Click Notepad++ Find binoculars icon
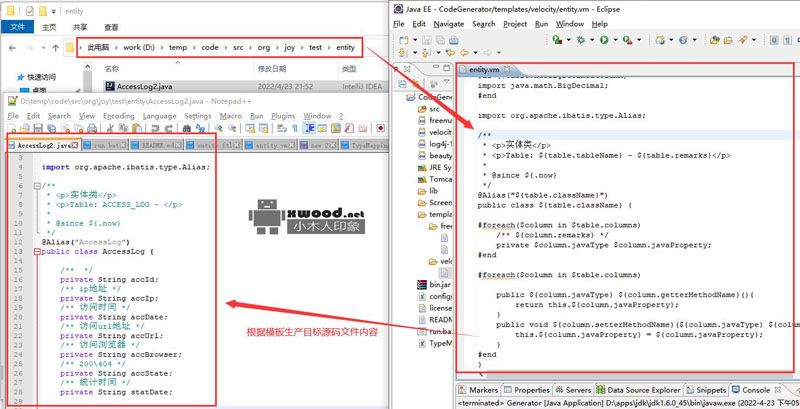 (x=187, y=128)
